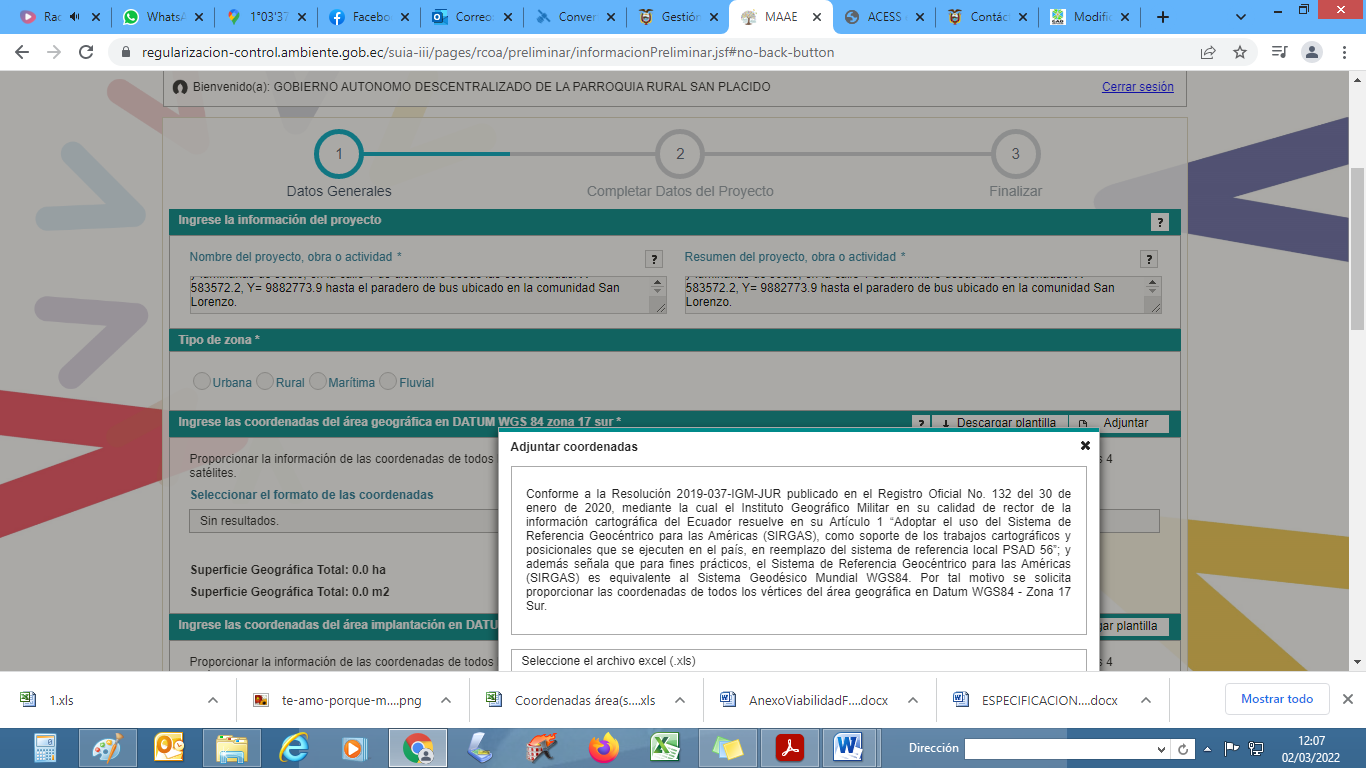Open Excel from the Windows taskbar
The width and height of the screenshot is (1366, 768).
click(664, 747)
